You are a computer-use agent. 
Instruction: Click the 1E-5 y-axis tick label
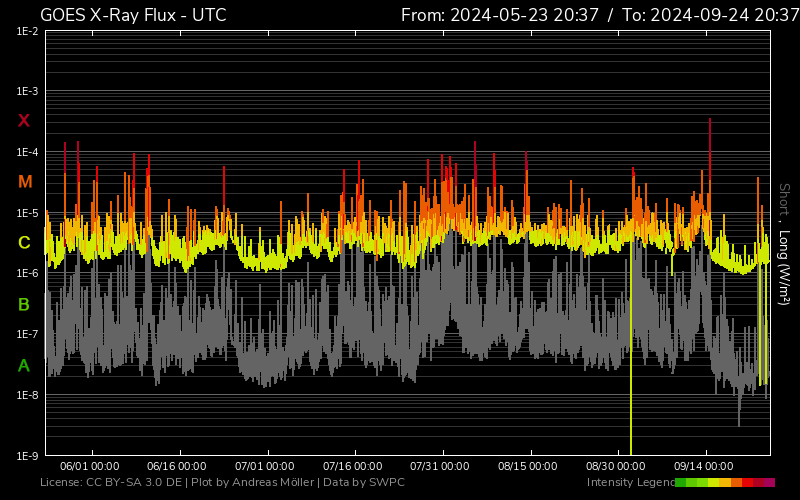[28, 213]
